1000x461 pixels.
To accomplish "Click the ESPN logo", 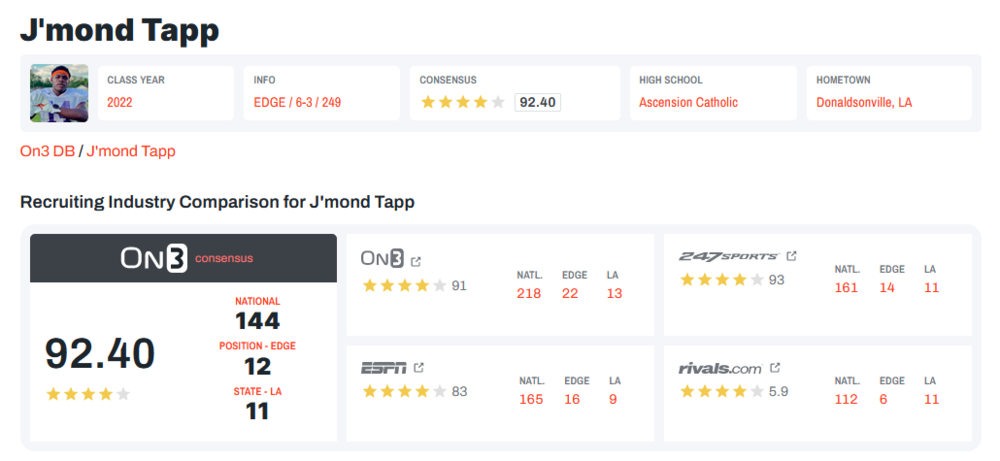I will (x=383, y=368).
